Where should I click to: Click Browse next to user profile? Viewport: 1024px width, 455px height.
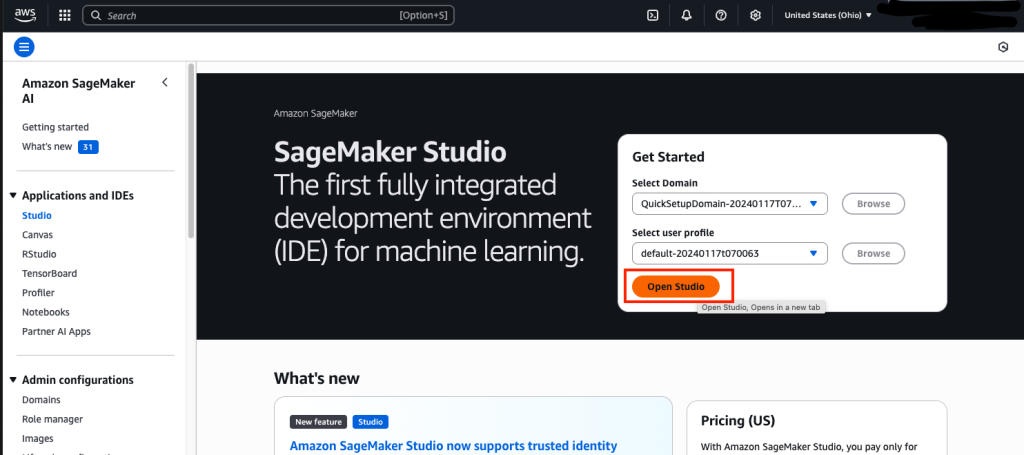[x=873, y=253]
